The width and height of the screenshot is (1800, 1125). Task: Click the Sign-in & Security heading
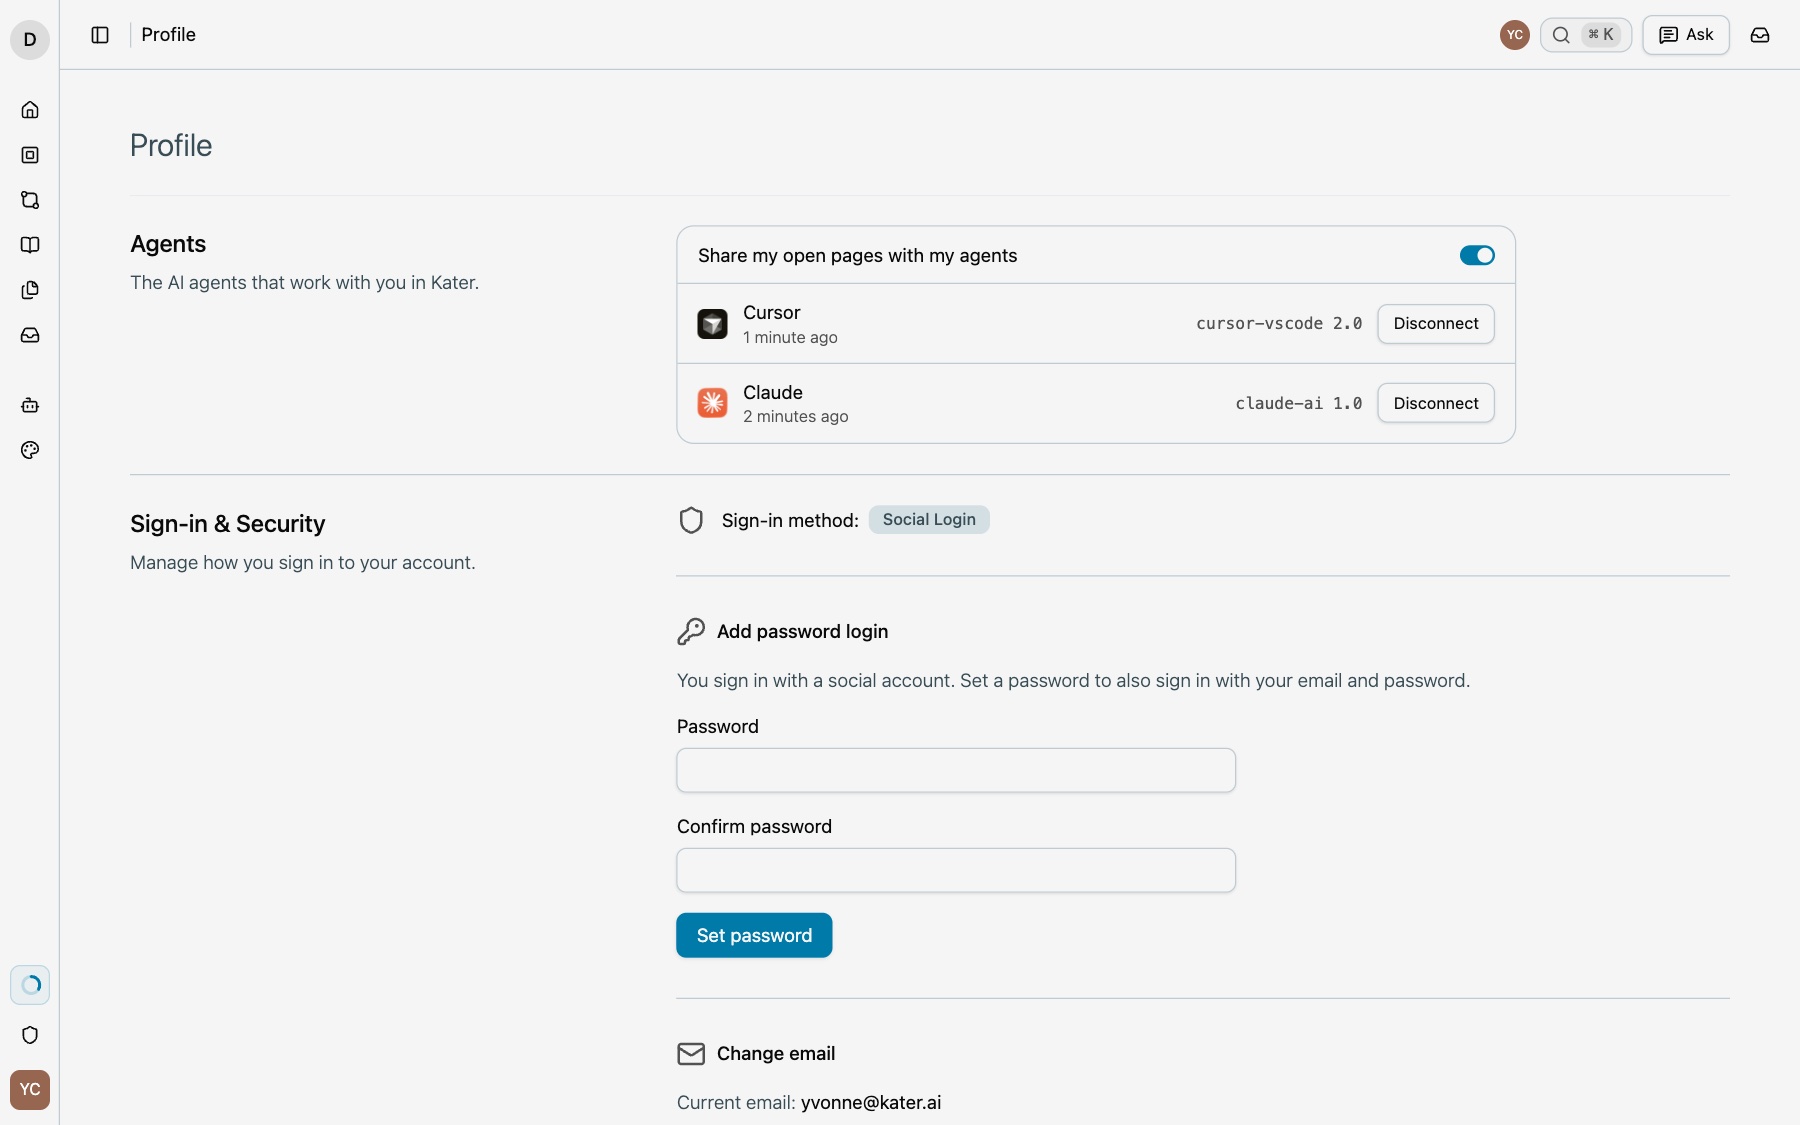pyautogui.click(x=227, y=524)
